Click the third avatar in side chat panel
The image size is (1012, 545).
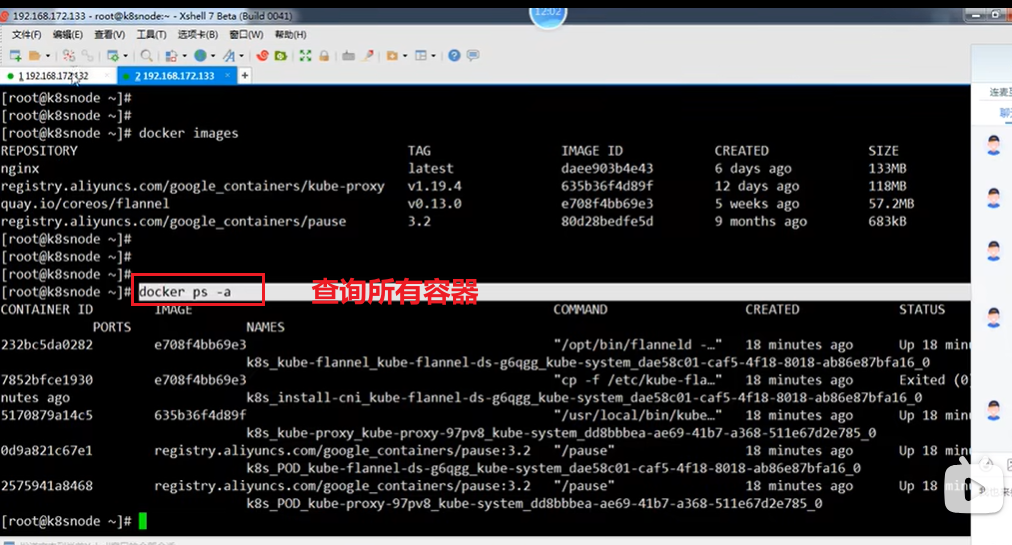[x=994, y=251]
